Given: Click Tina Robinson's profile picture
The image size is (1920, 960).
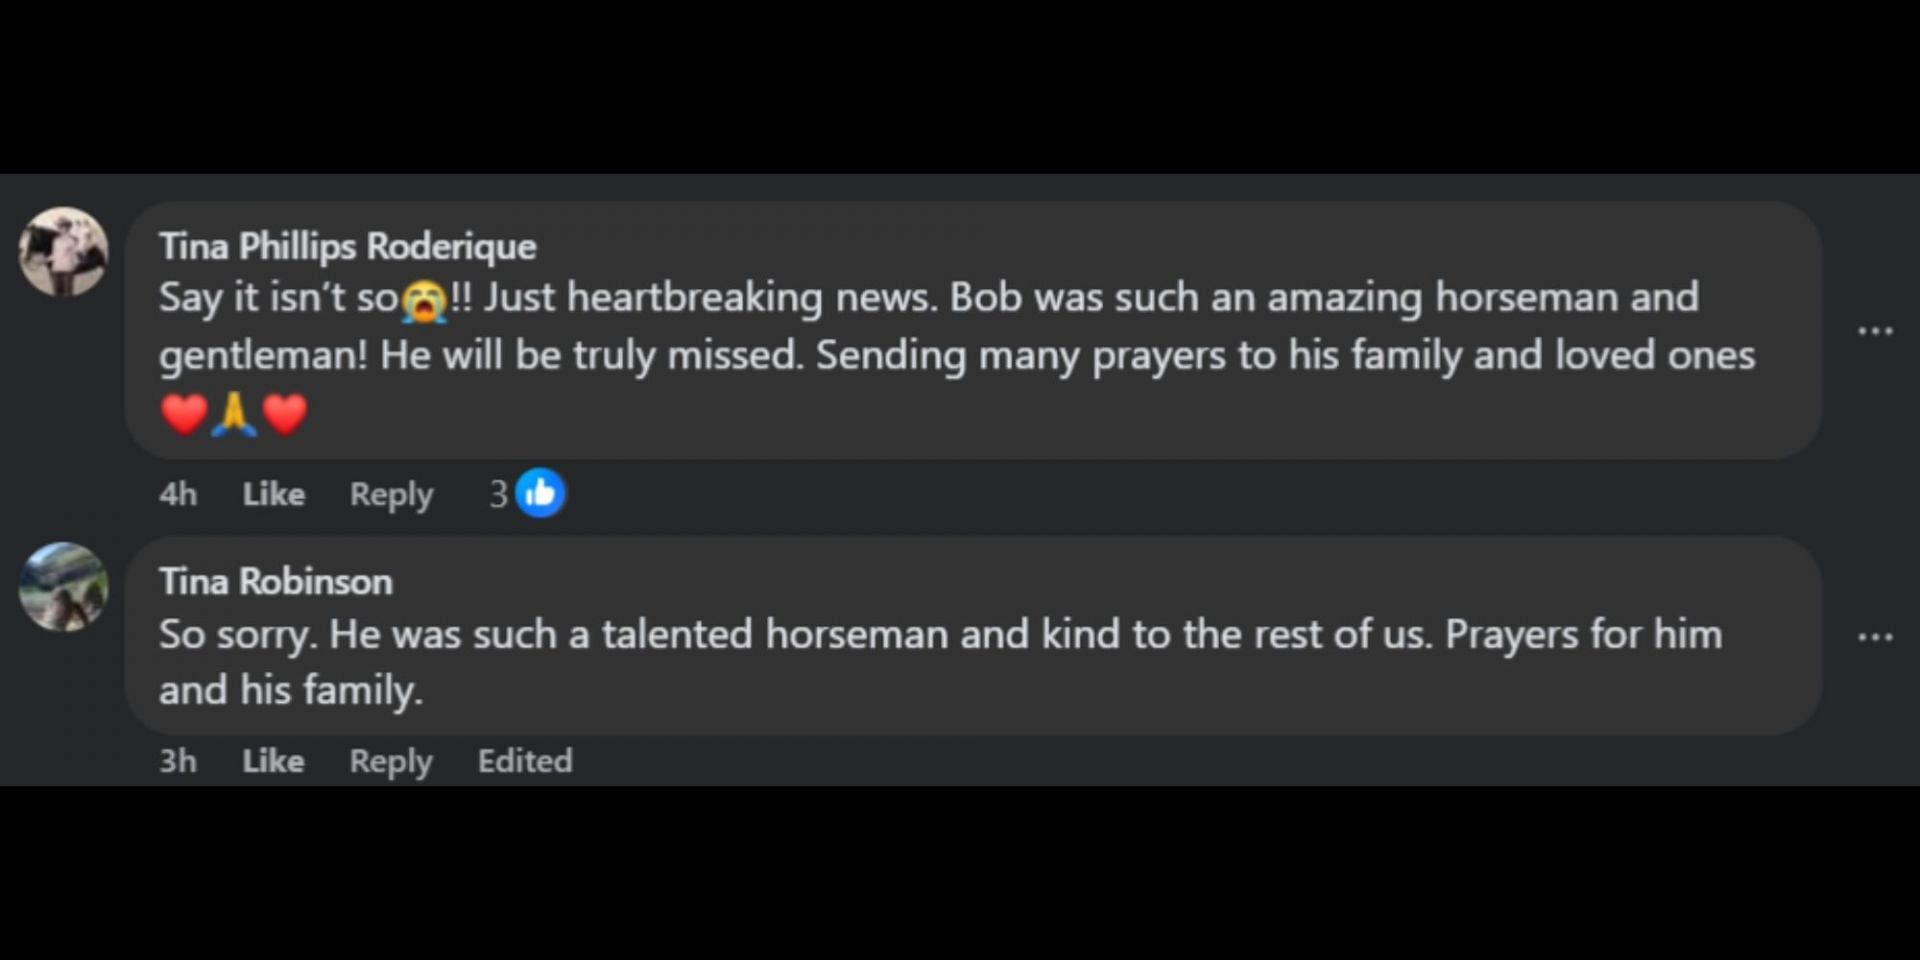Looking at the screenshot, I should click(x=64, y=587).
